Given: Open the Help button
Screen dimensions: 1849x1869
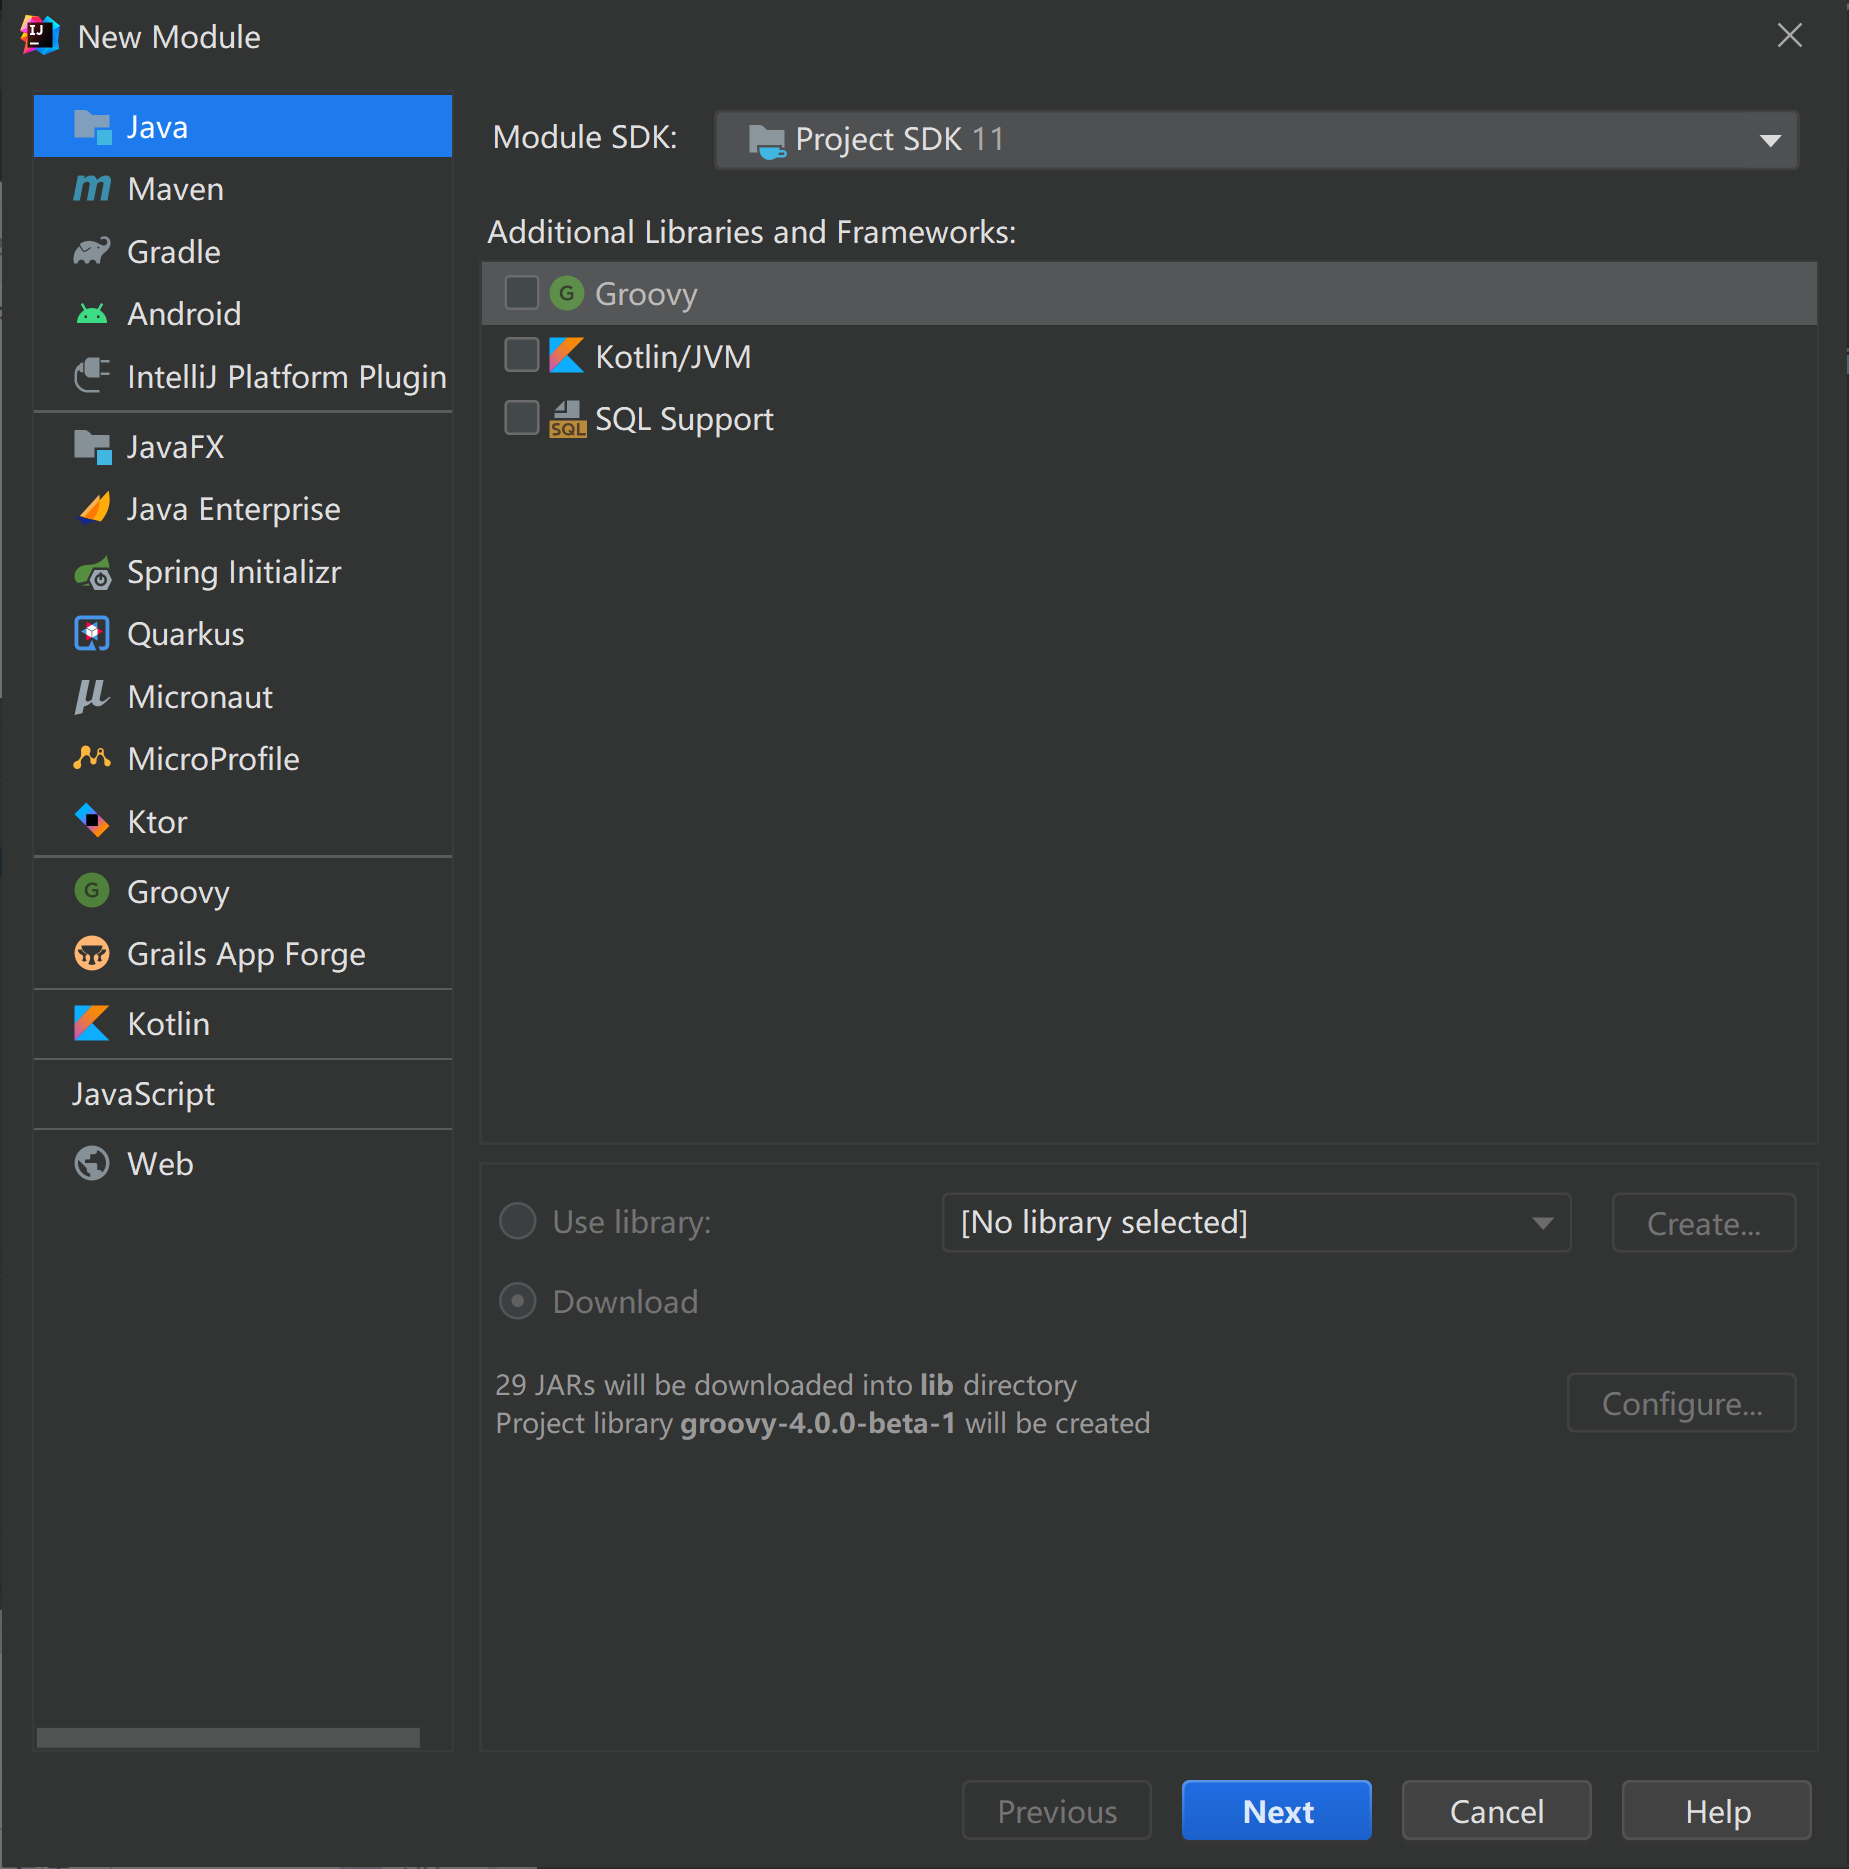Looking at the screenshot, I should click(1716, 1811).
